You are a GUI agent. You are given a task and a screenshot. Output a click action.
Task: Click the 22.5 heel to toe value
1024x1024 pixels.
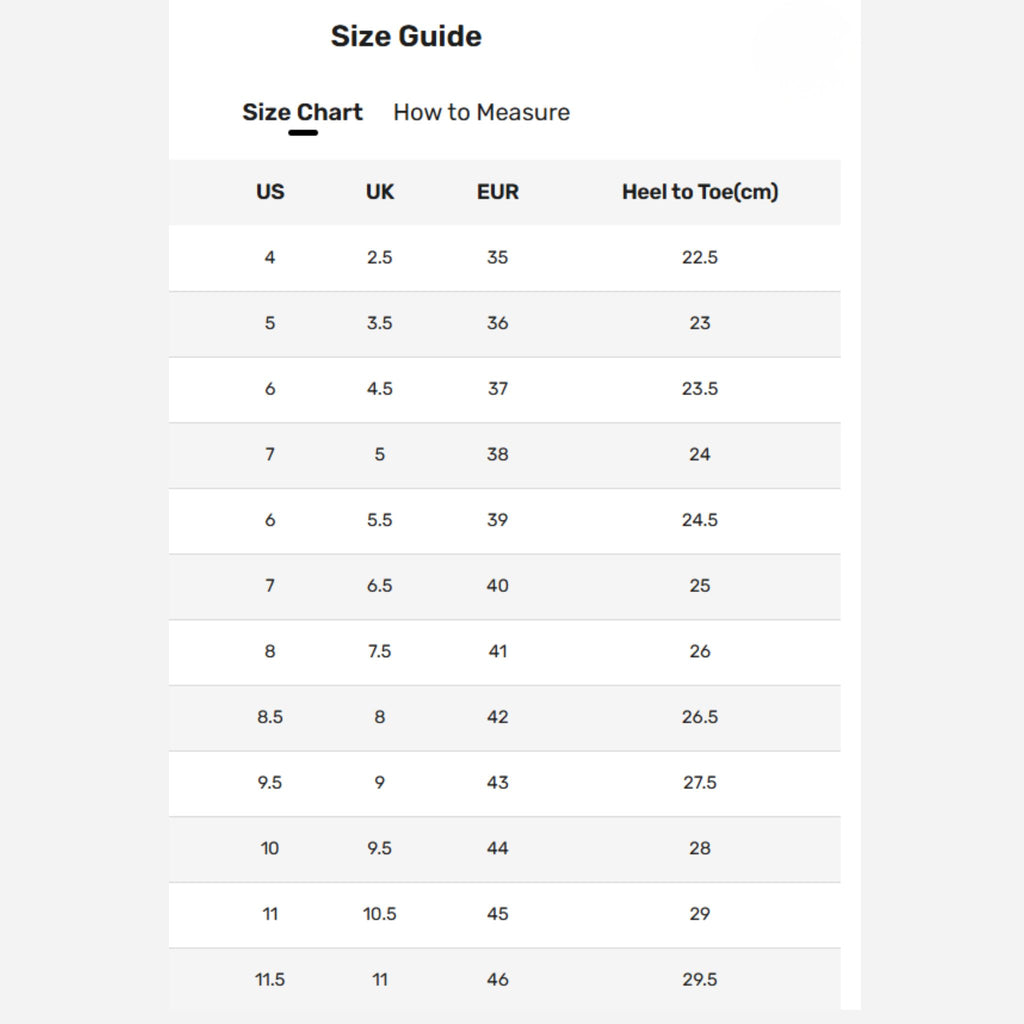700,257
